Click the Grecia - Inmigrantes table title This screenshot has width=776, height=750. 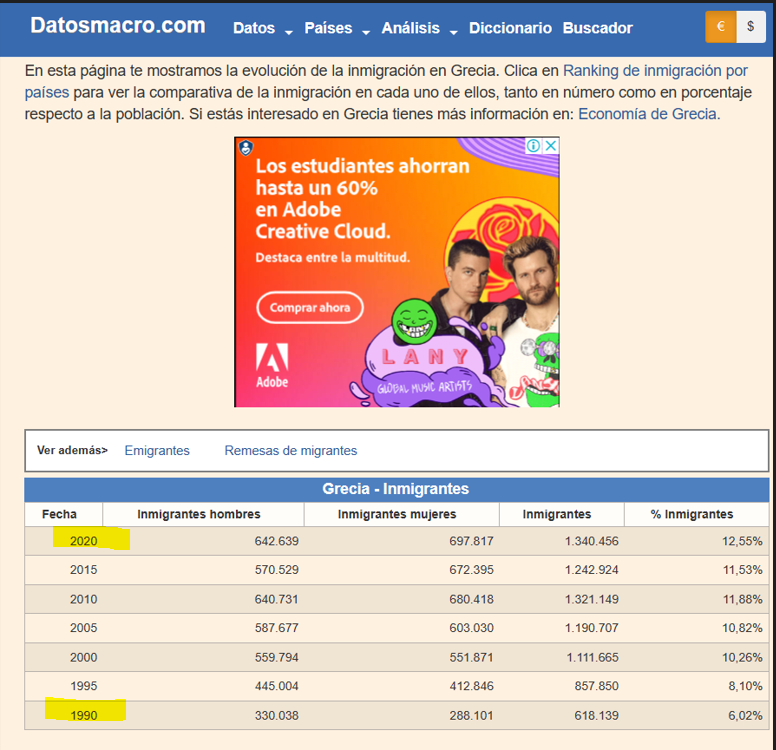[x=395, y=489]
